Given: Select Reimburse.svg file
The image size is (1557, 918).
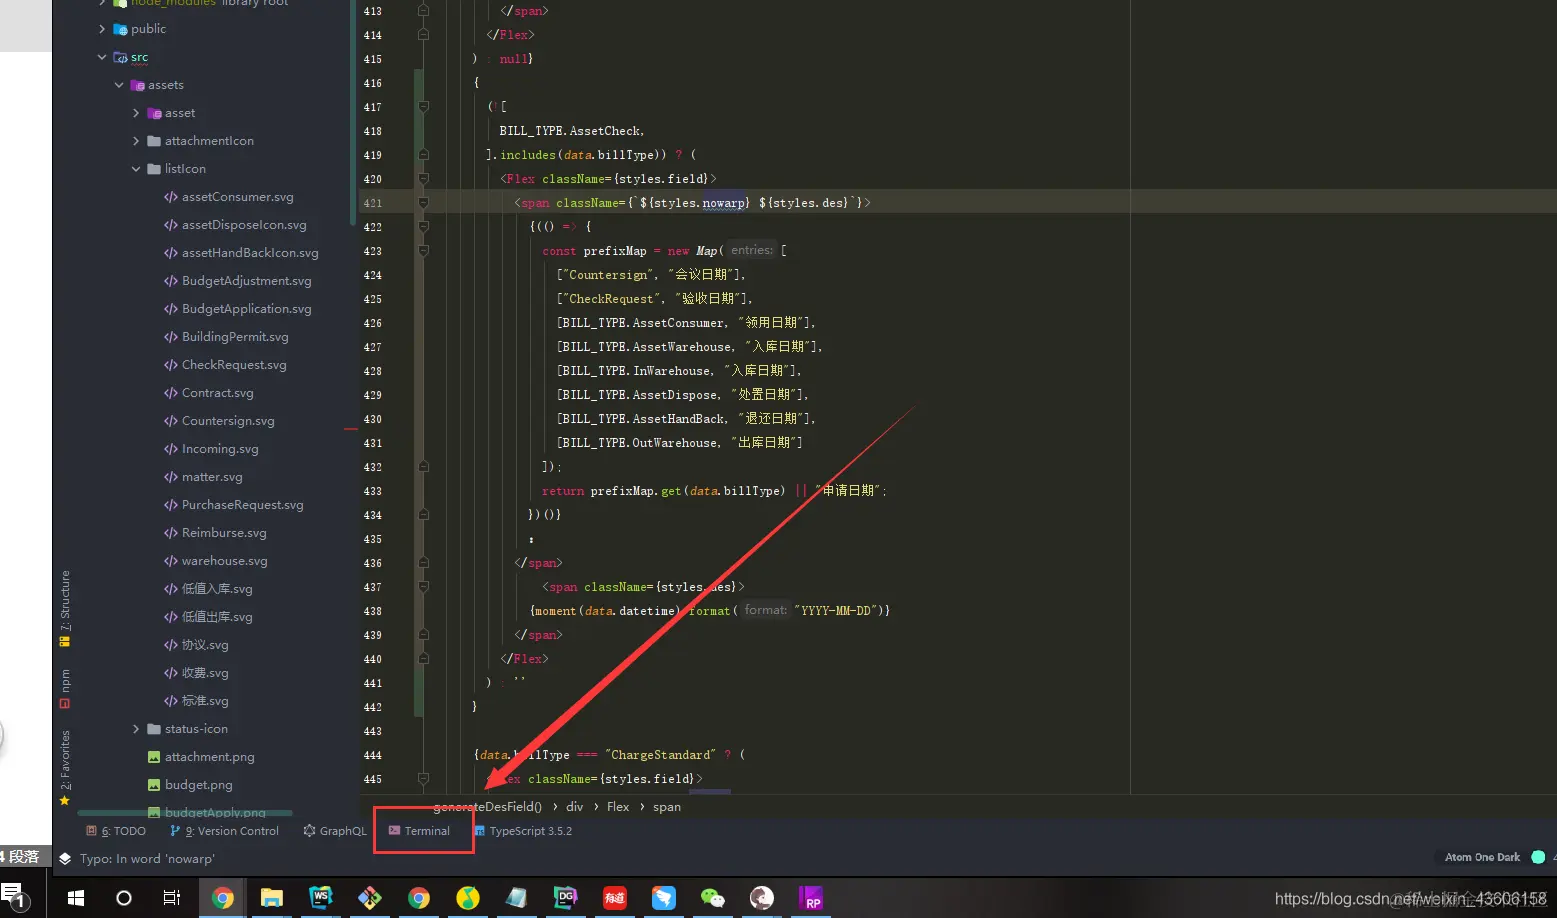Looking at the screenshot, I should (215, 533).
